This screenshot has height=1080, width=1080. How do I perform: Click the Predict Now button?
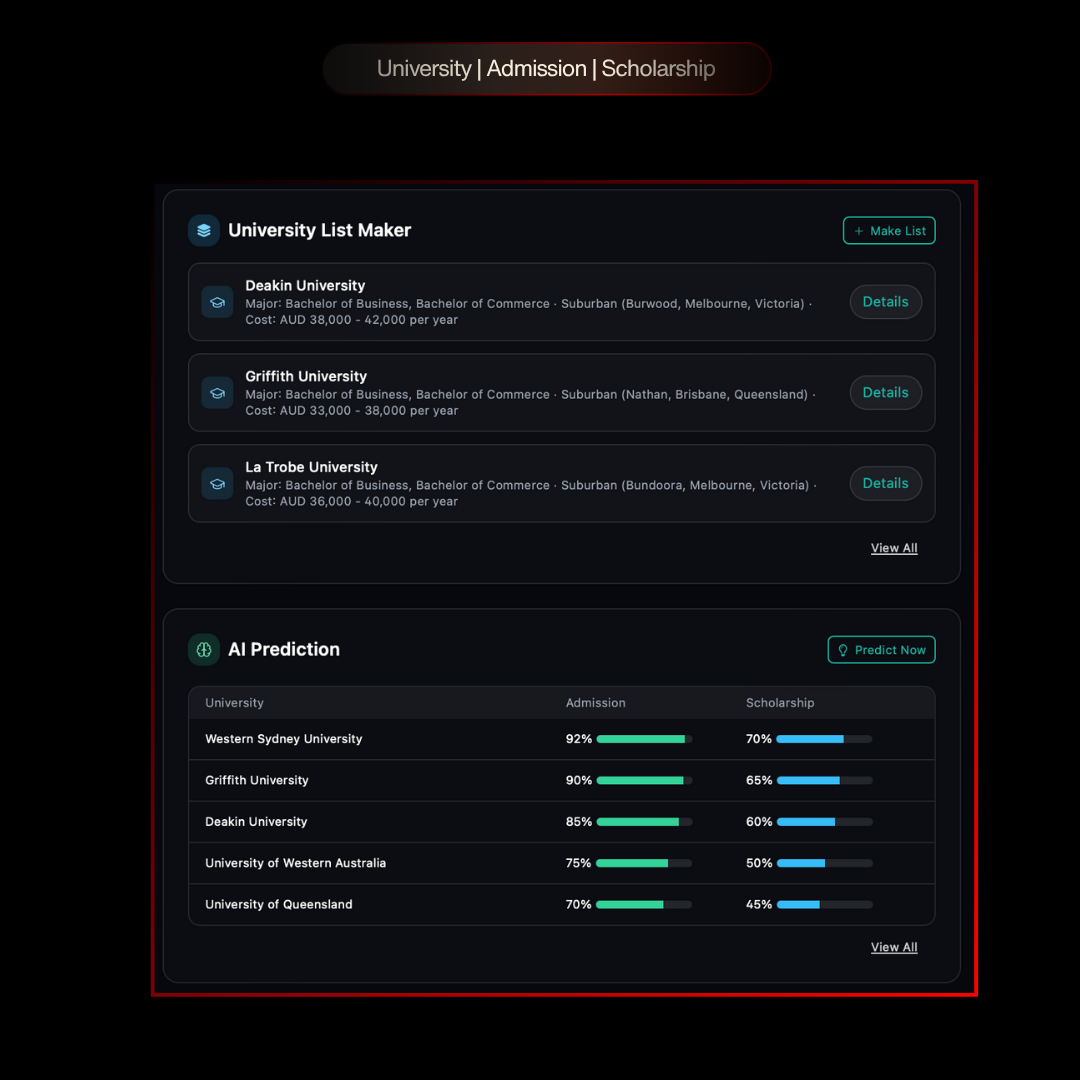click(881, 650)
